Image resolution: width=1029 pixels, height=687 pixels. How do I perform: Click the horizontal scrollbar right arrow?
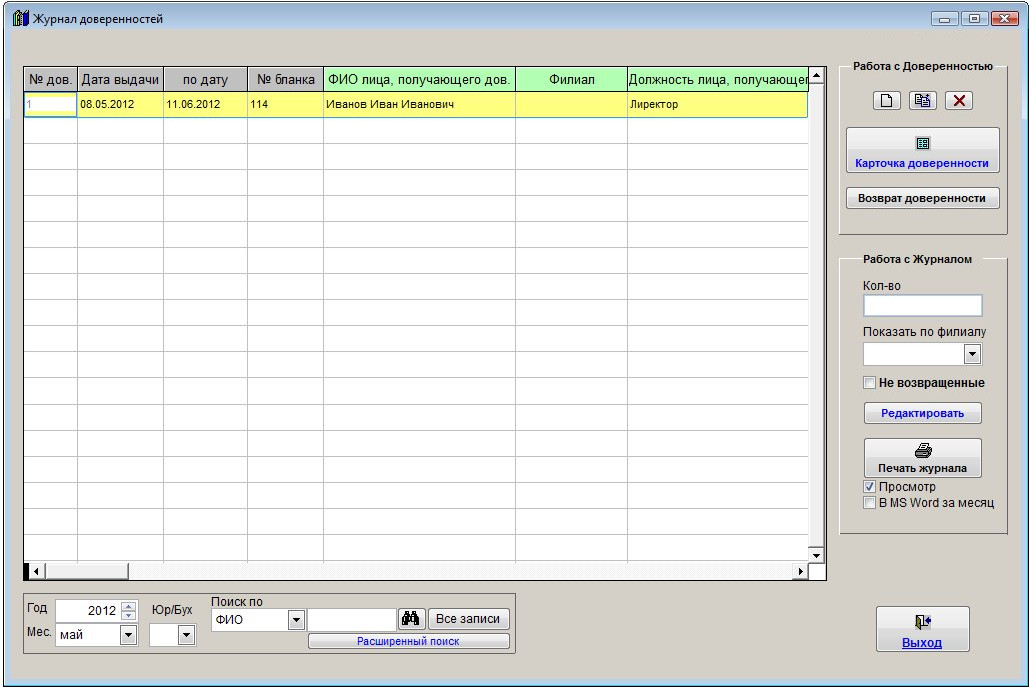pyautogui.click(x=800, y=572)
